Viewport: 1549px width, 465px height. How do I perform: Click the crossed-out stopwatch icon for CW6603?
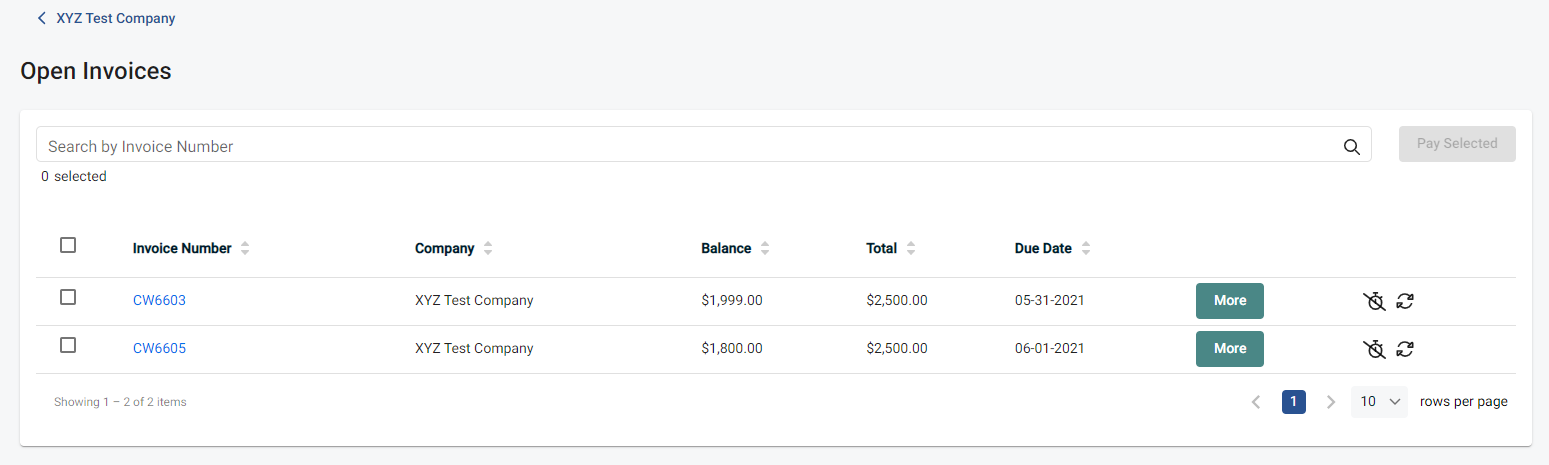click(x=1375, y=301)
